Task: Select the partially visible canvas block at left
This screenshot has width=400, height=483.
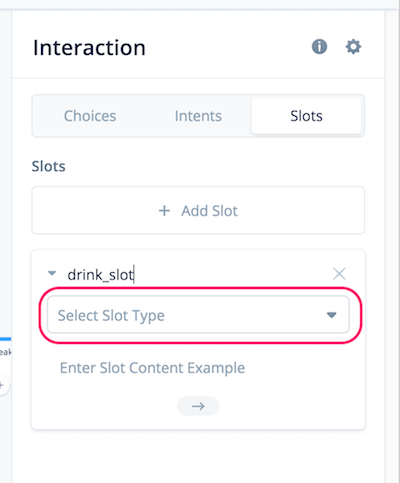Action: click(5, 352)
